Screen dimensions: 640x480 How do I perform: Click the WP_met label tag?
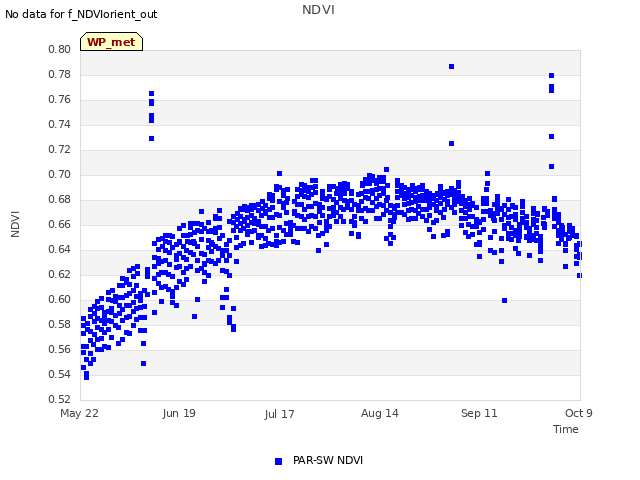tap(111, 42)
